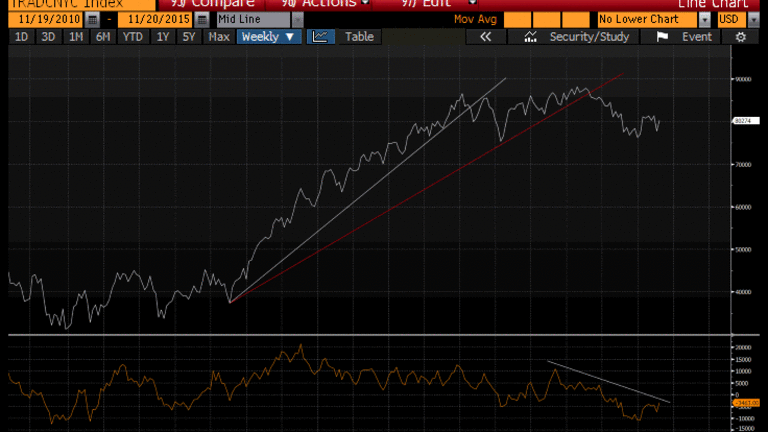Expand the Weekly periodicity dropdown
The width and height of the screenshot is (768, 432).
(269, 37)
